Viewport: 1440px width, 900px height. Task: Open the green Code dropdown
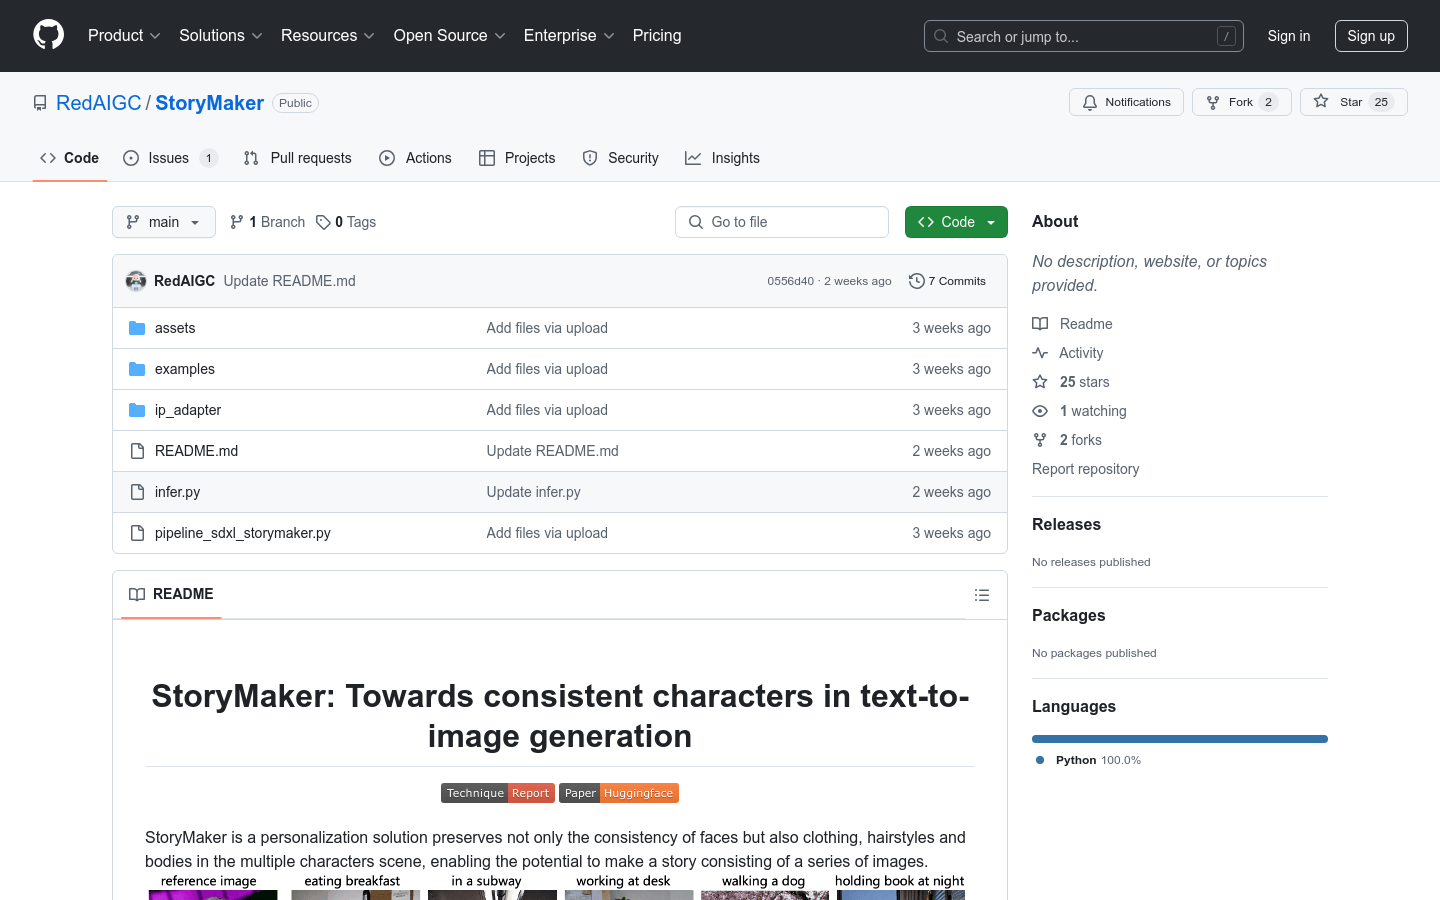coord(956,222)
